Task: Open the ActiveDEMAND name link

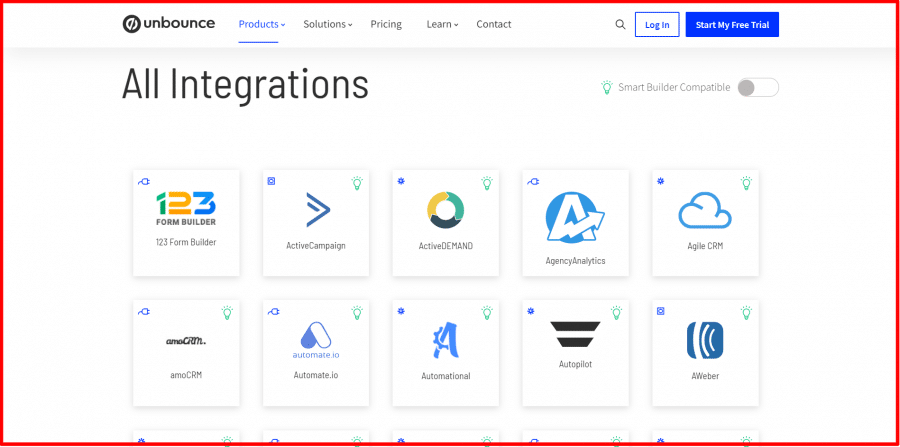Action: (445, 246)
